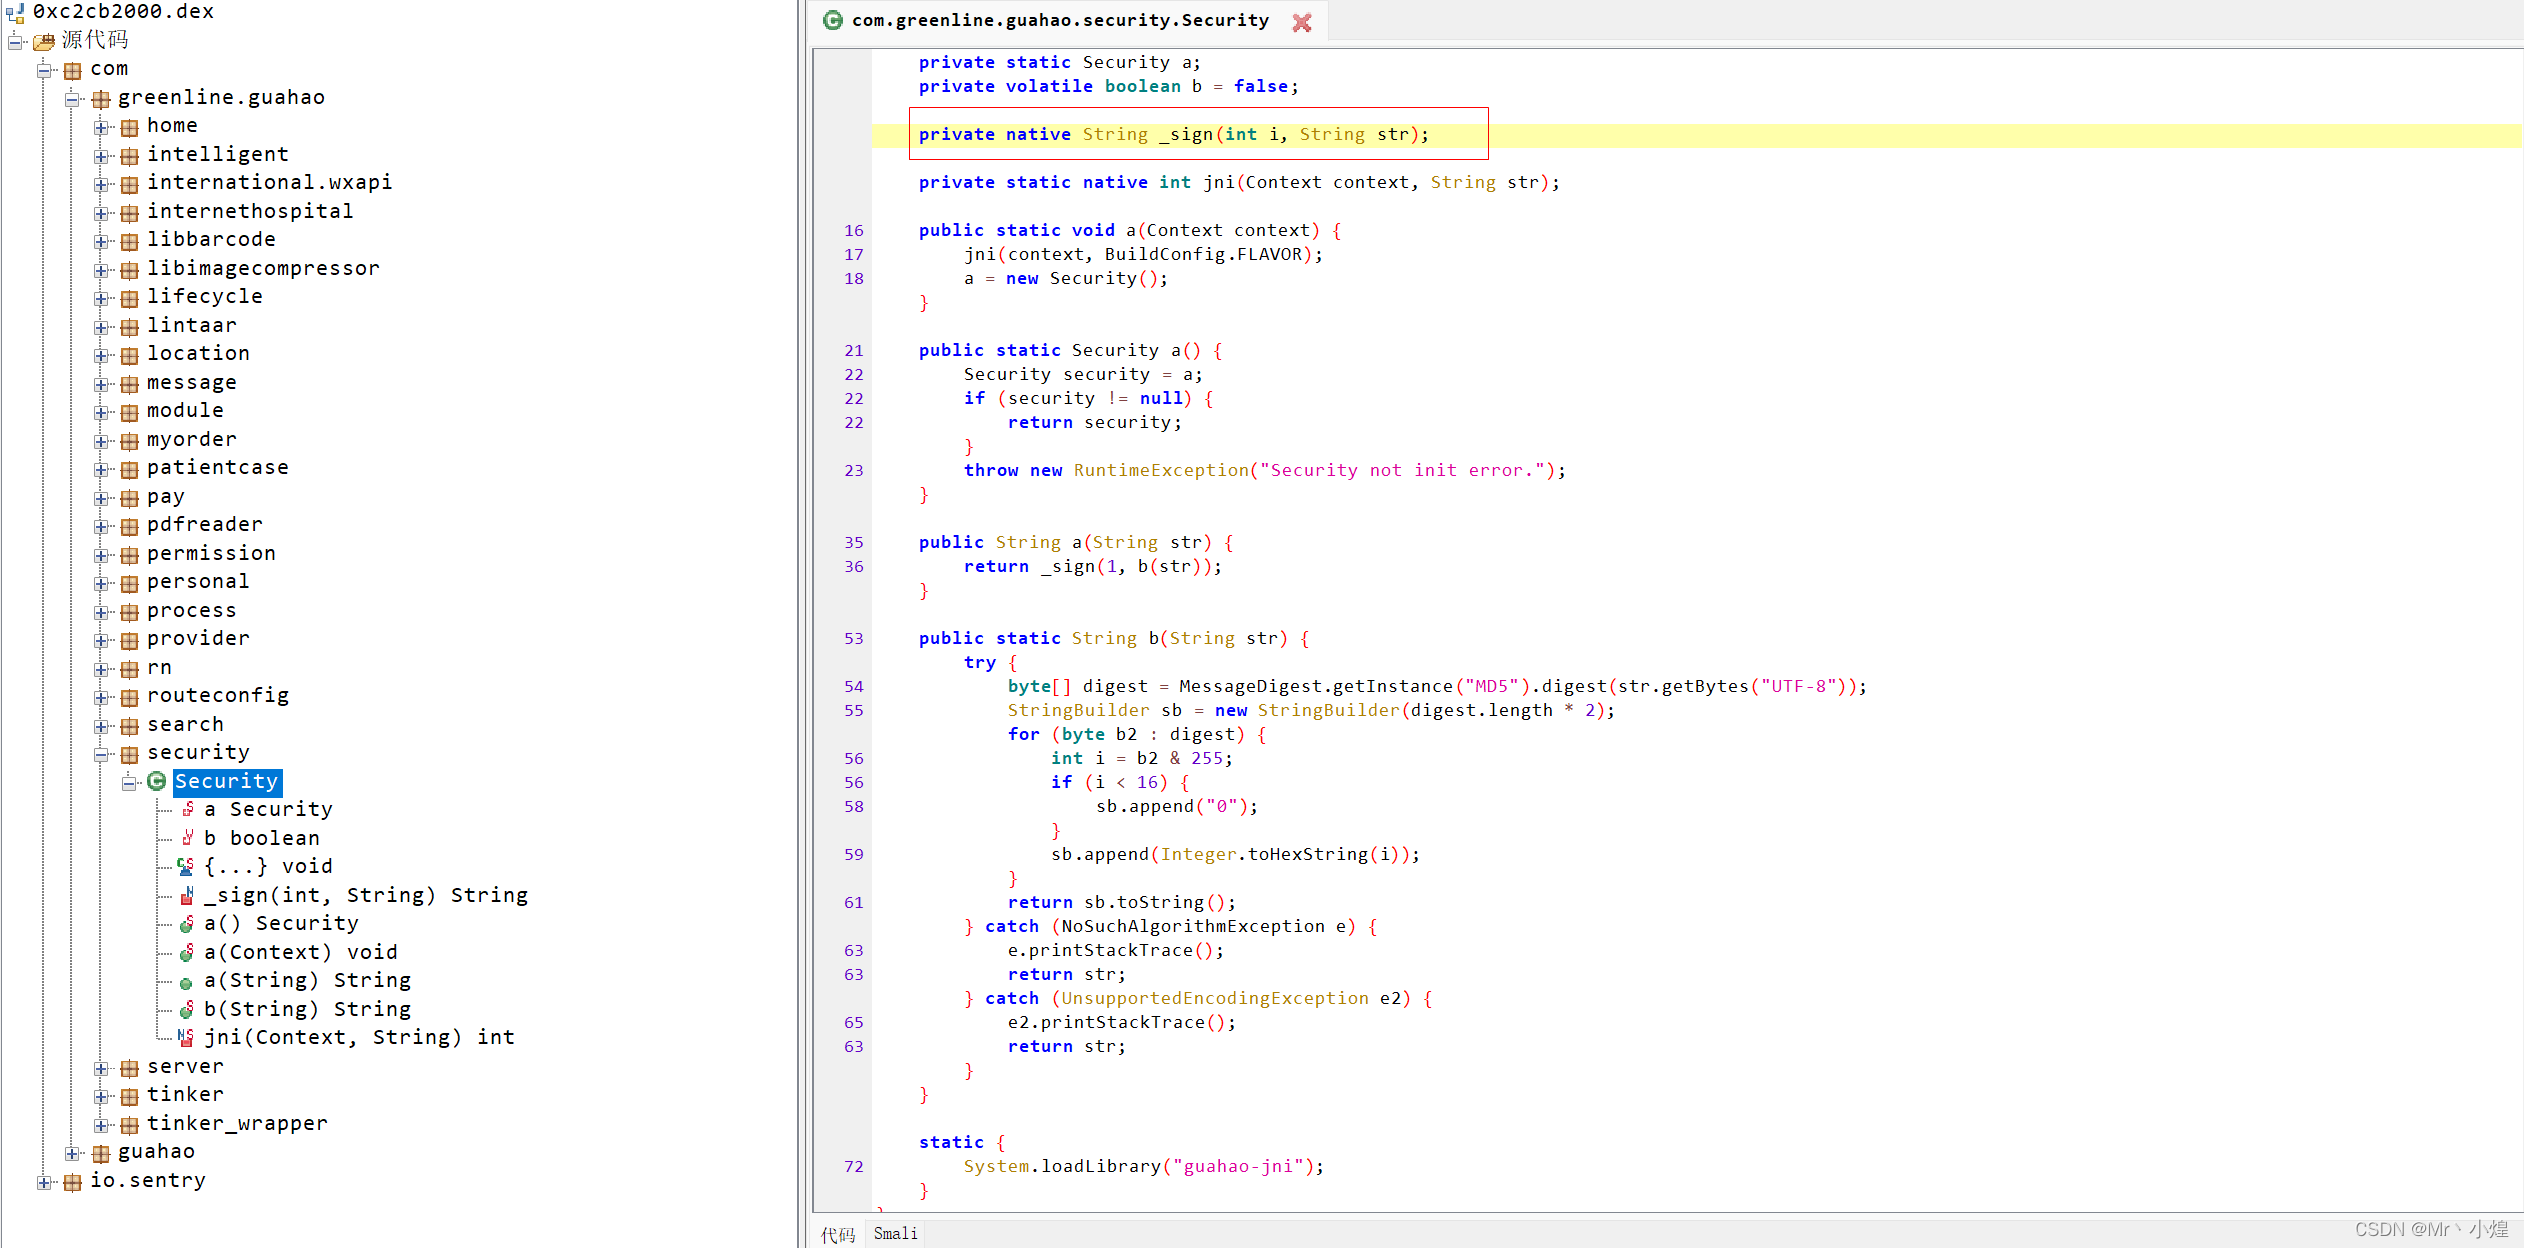Collapse the Security class node
The width and height of the screenshot is (2524, 1248).
(129, 783)
